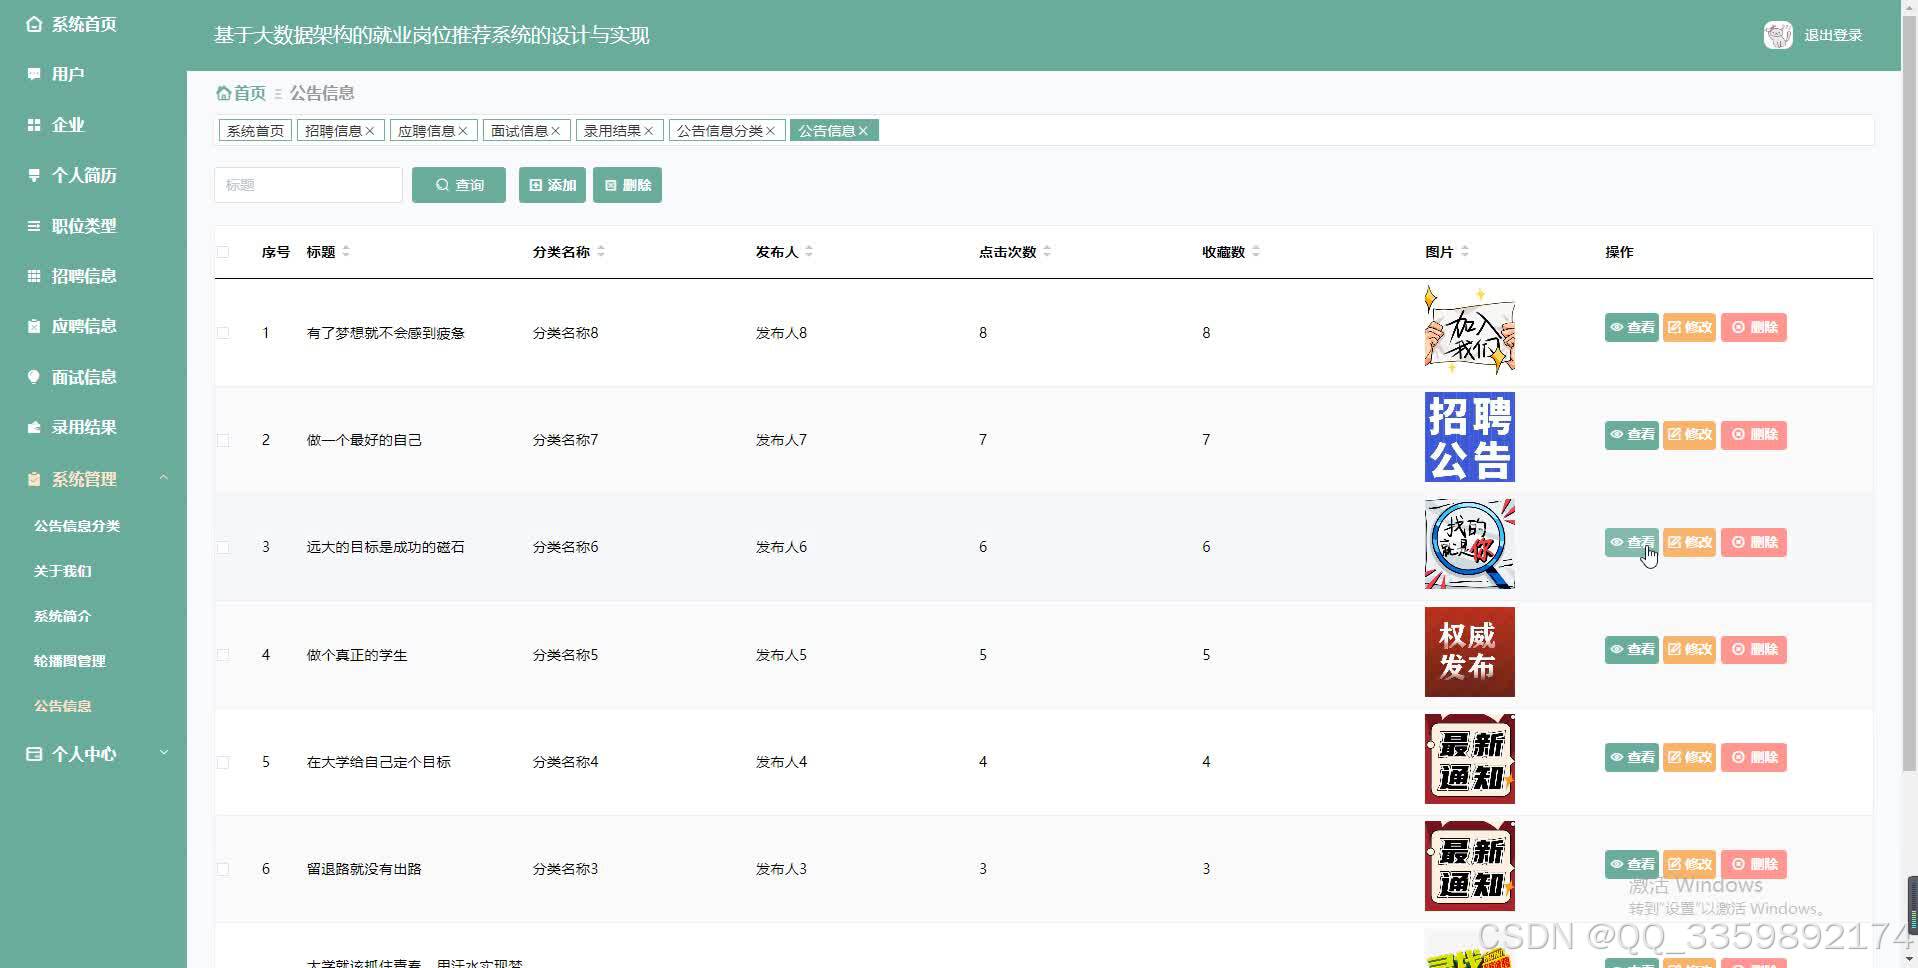This screenshot has width=1918, height=968.
Task: Check the row 3 checkbox
Action: (223, 547)
